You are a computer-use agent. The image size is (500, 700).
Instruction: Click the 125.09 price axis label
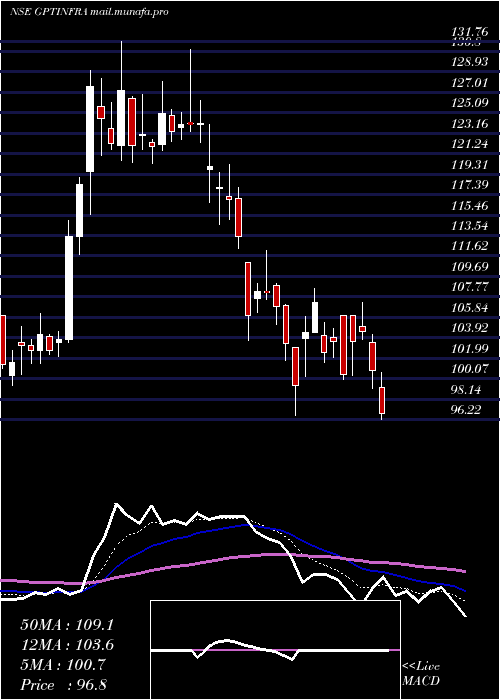pos(472,103)
